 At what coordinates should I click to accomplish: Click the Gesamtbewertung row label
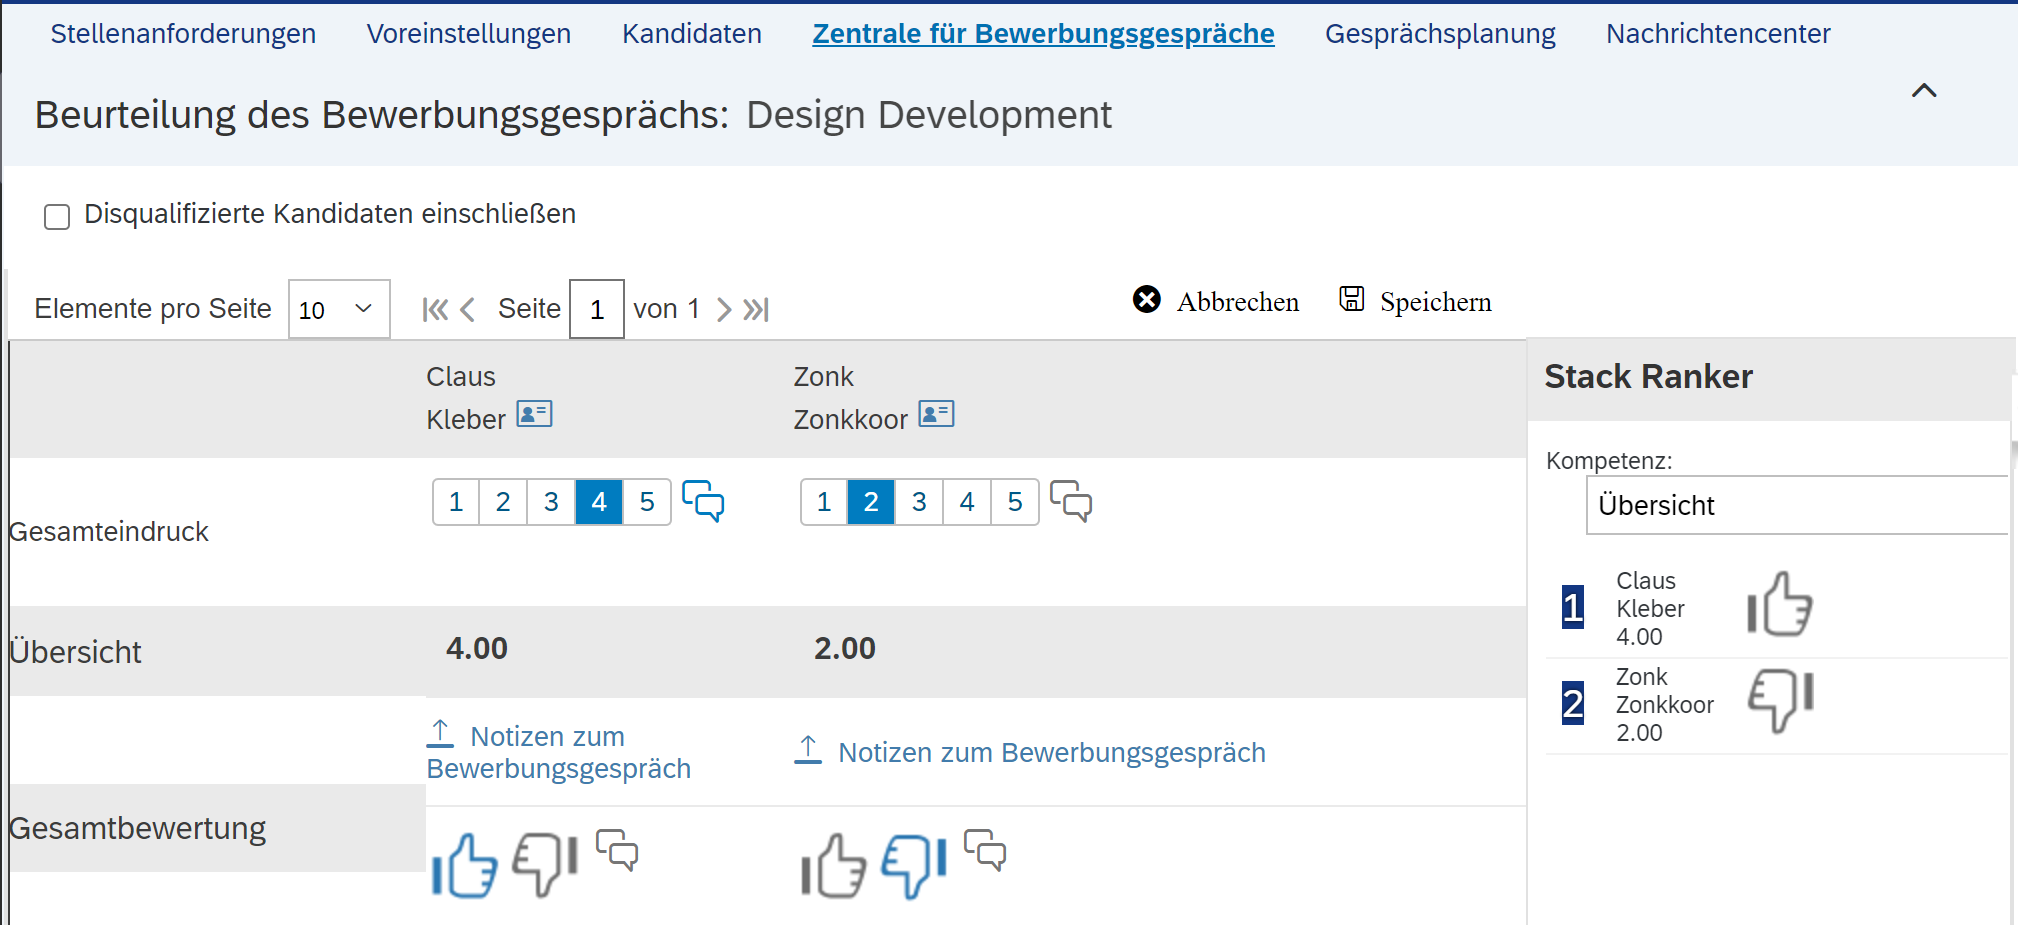pyautogui.click(x=137, y=828)
